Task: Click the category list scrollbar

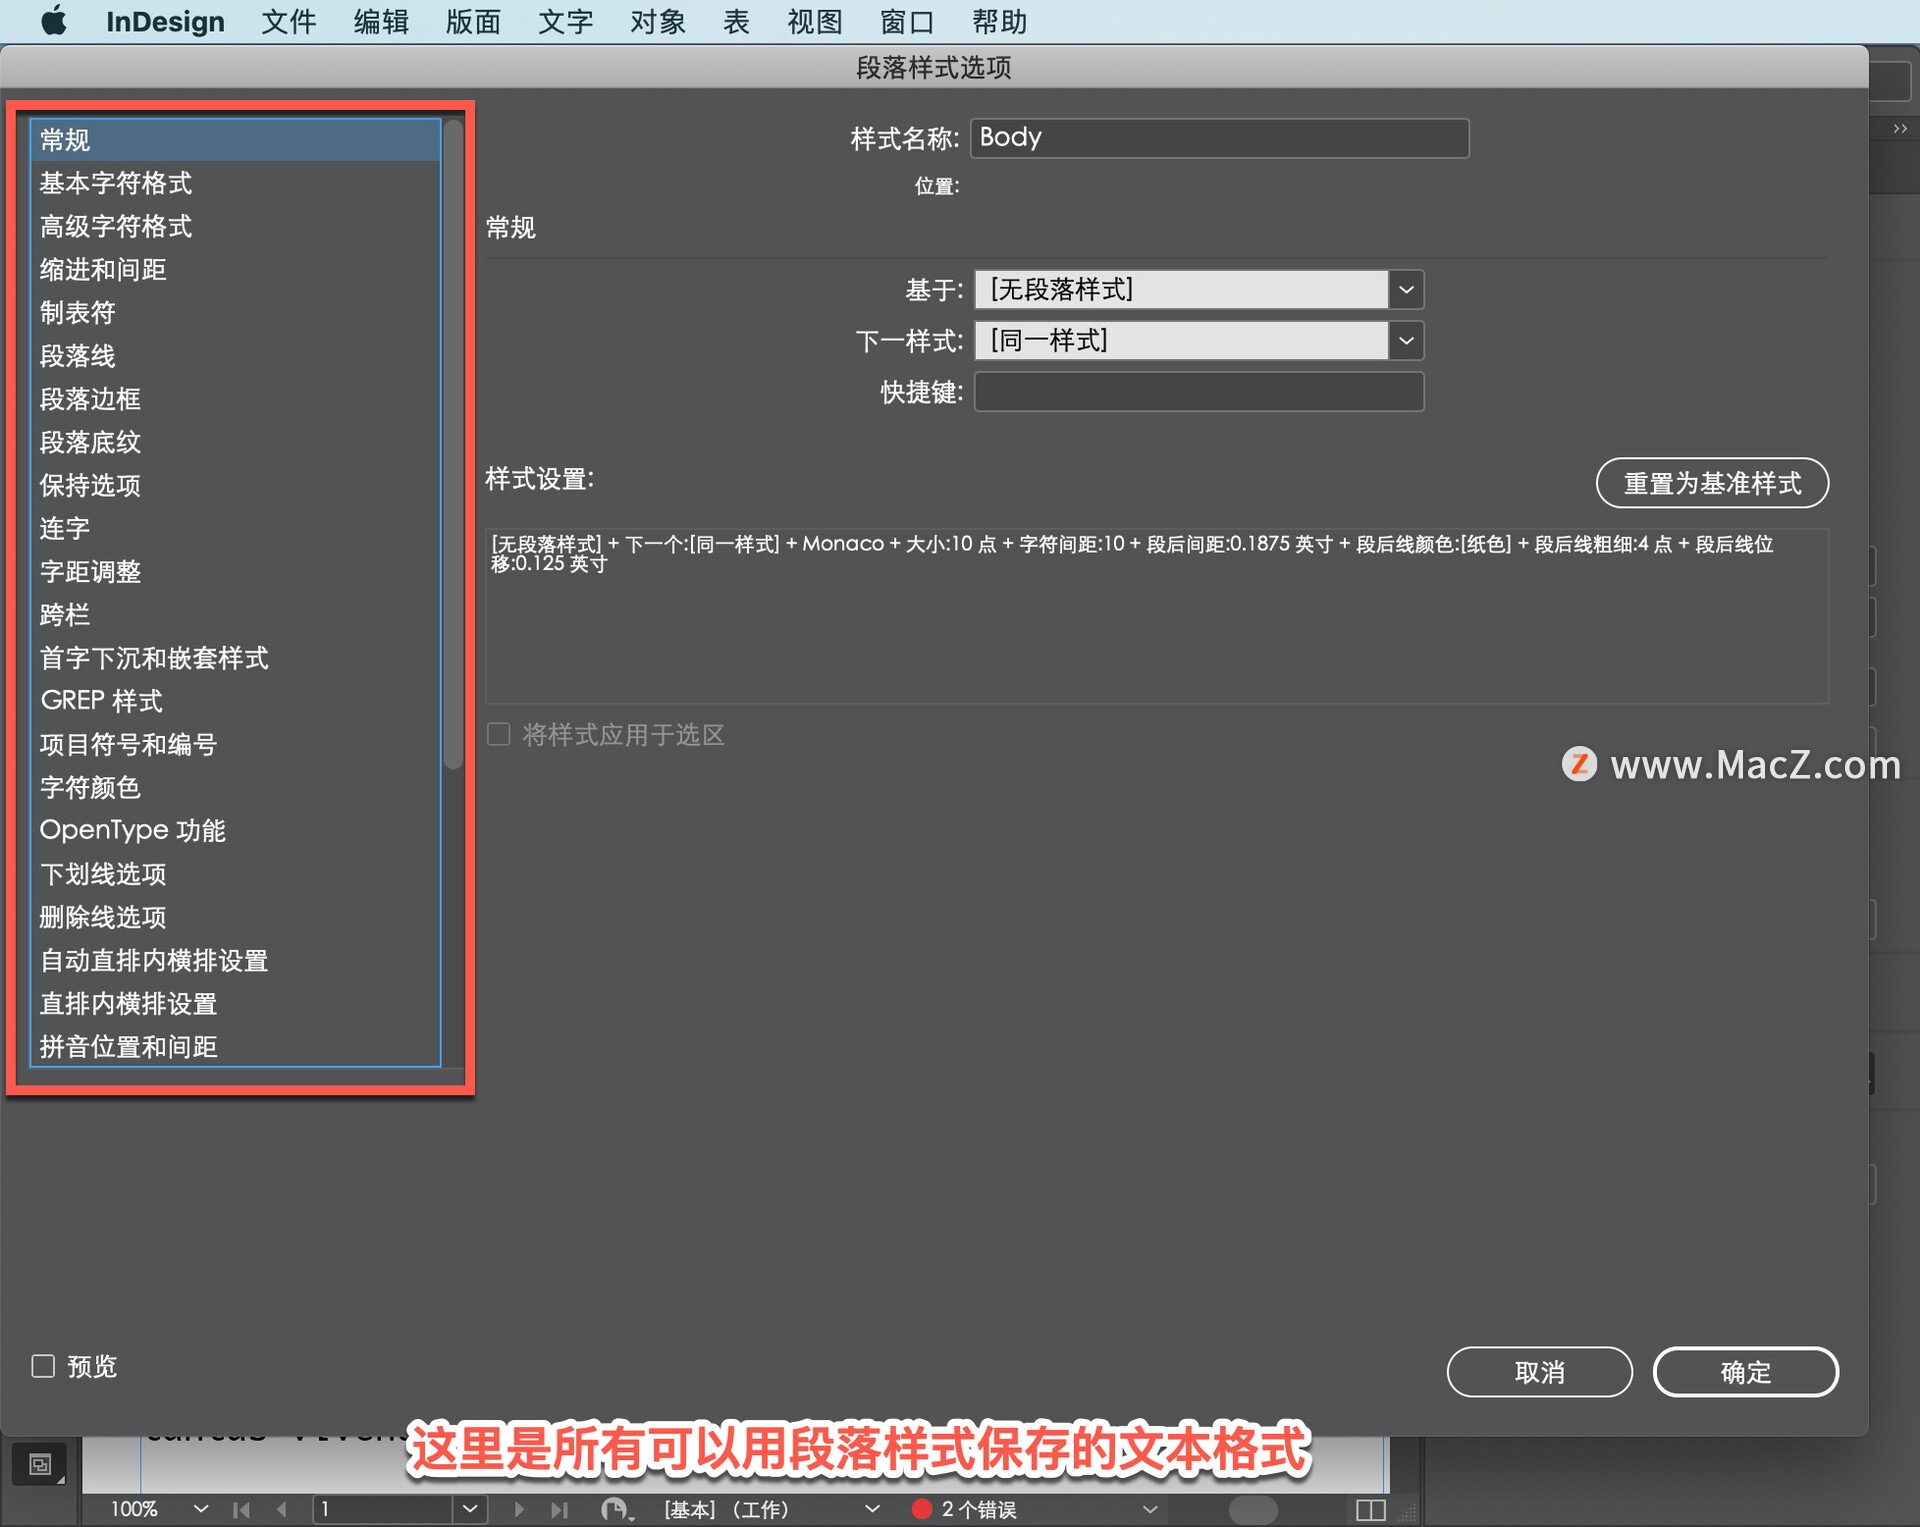Action: tap(453, 445)
